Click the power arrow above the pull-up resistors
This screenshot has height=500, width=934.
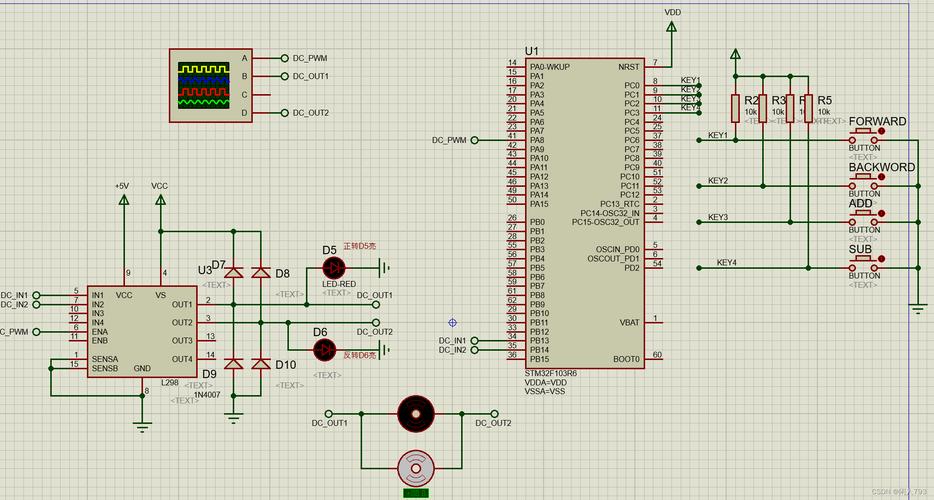[x=736, y=55]
